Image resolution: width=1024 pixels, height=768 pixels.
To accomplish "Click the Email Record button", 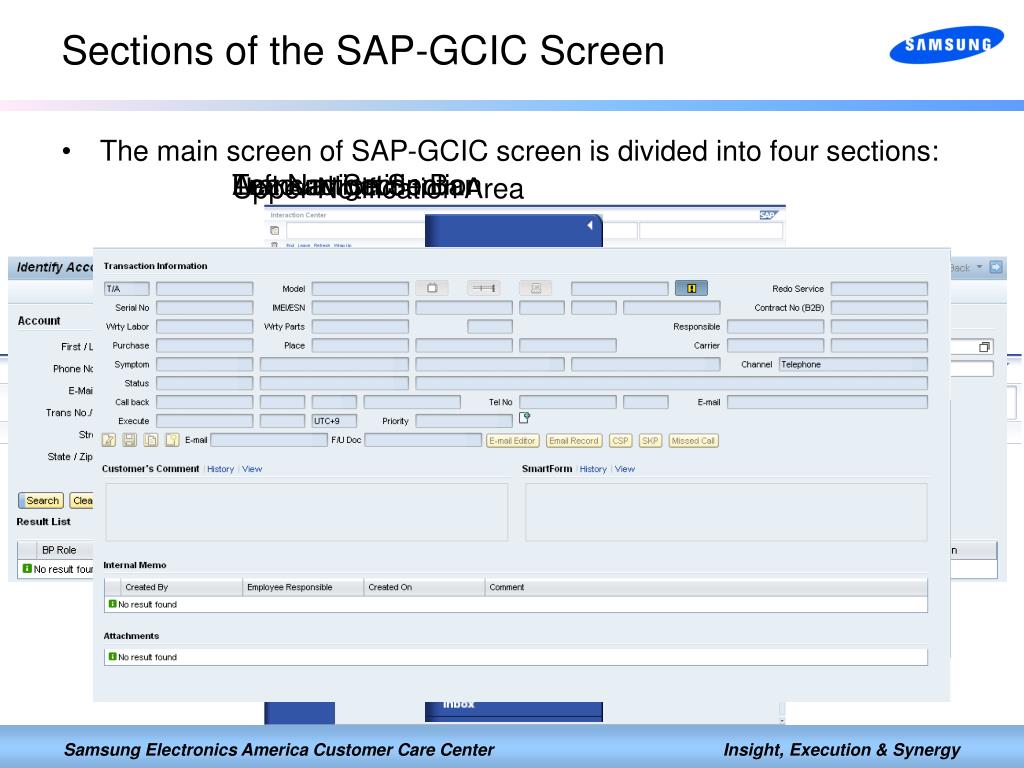I will (x=573, y=441).
